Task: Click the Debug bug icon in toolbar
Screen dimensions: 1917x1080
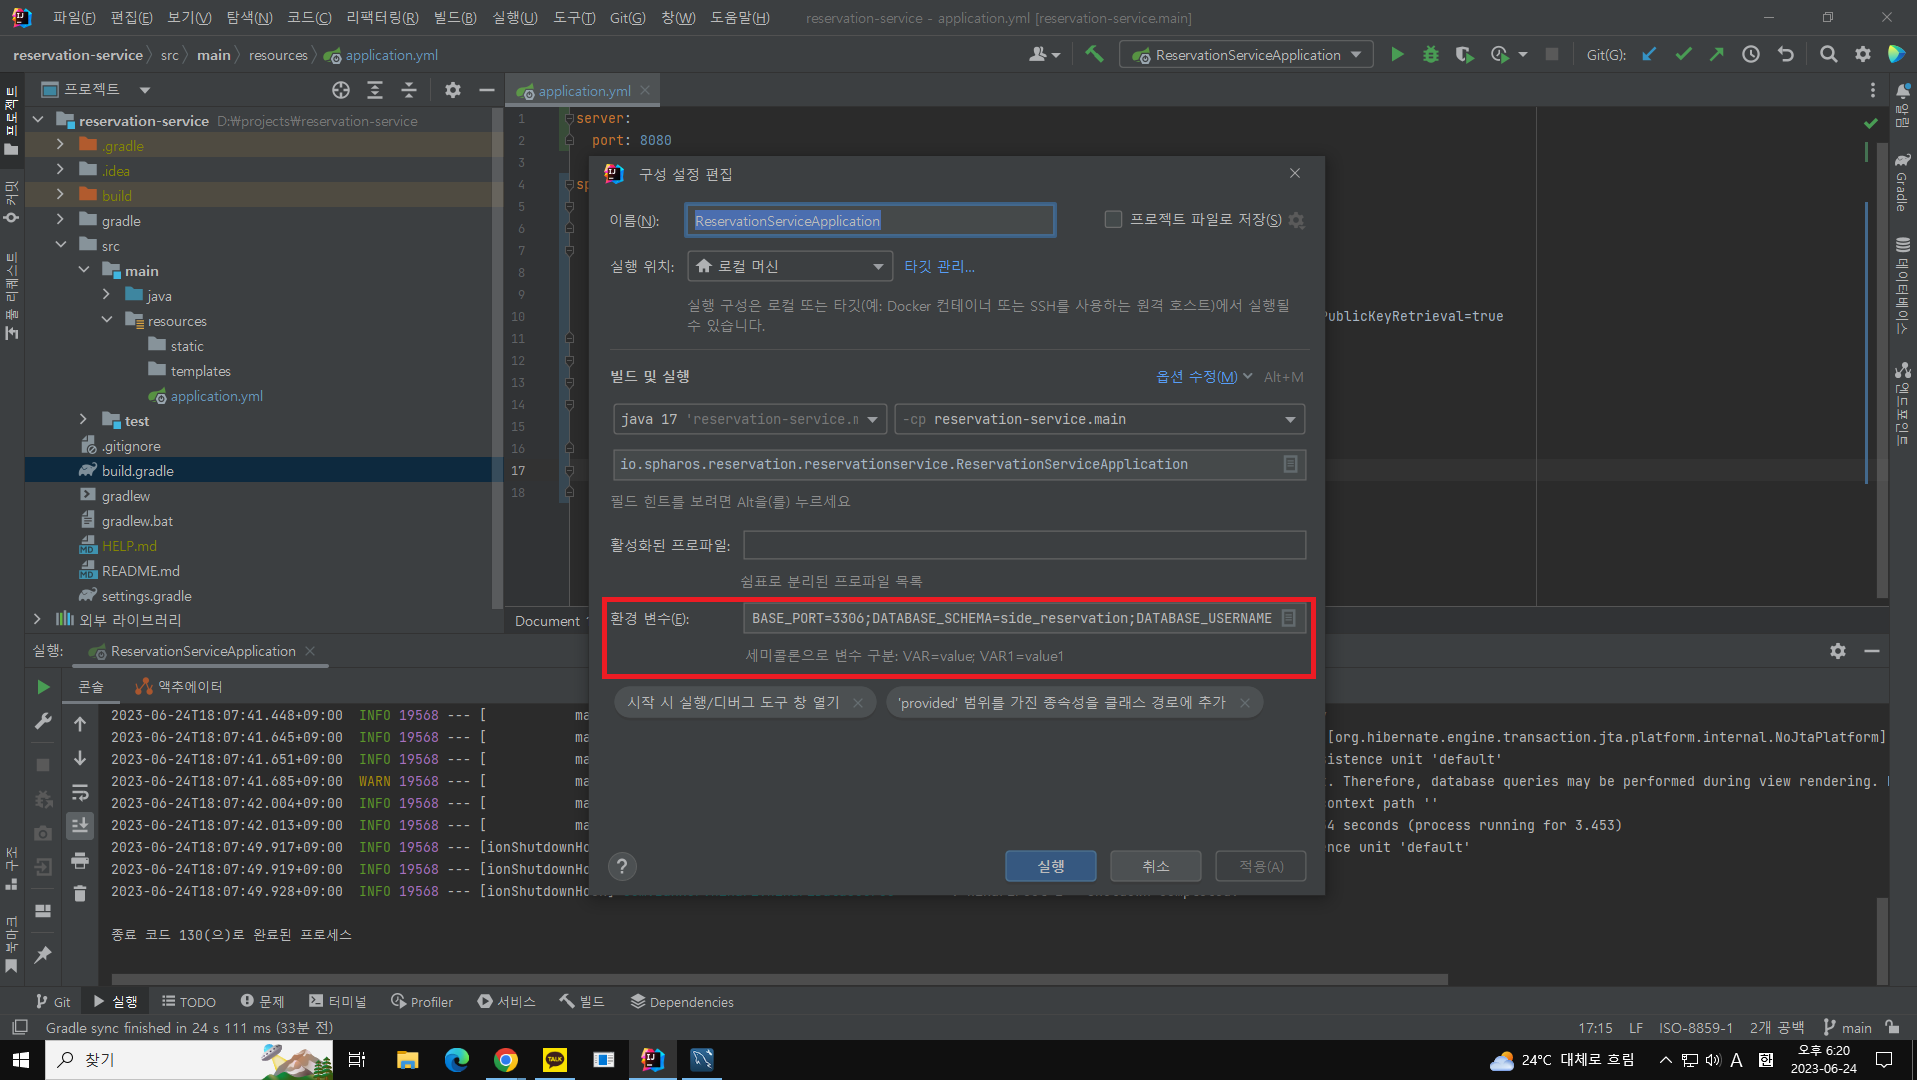Action: click(x=1431, y=55)
